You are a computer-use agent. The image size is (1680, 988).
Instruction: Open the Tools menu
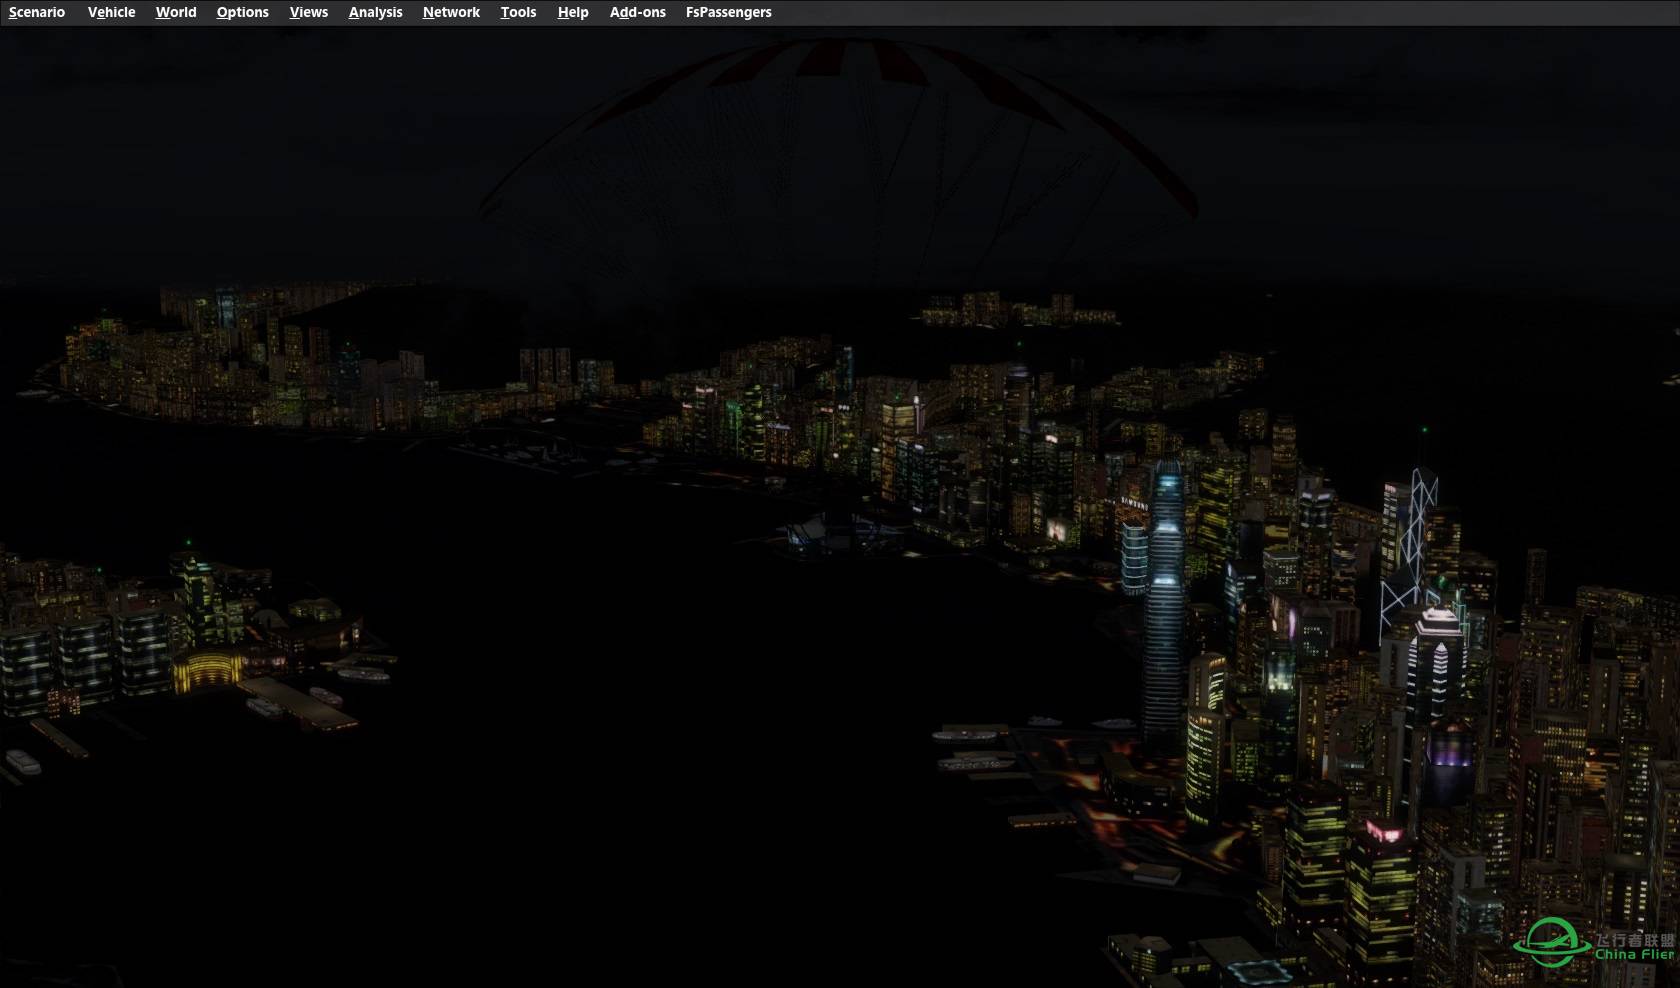point(518,12)
